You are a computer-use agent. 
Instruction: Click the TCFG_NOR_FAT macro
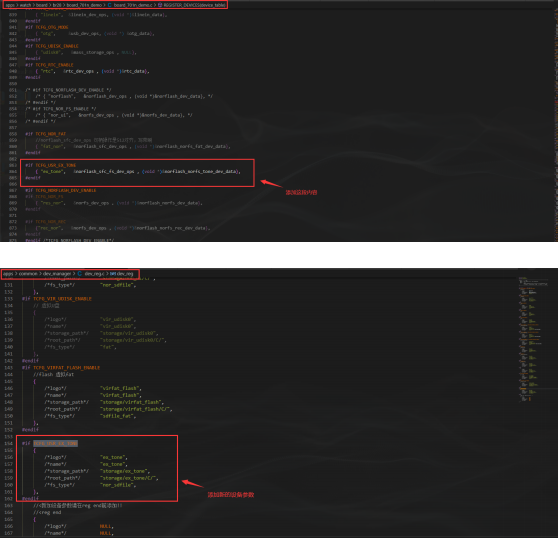point(51,134)
